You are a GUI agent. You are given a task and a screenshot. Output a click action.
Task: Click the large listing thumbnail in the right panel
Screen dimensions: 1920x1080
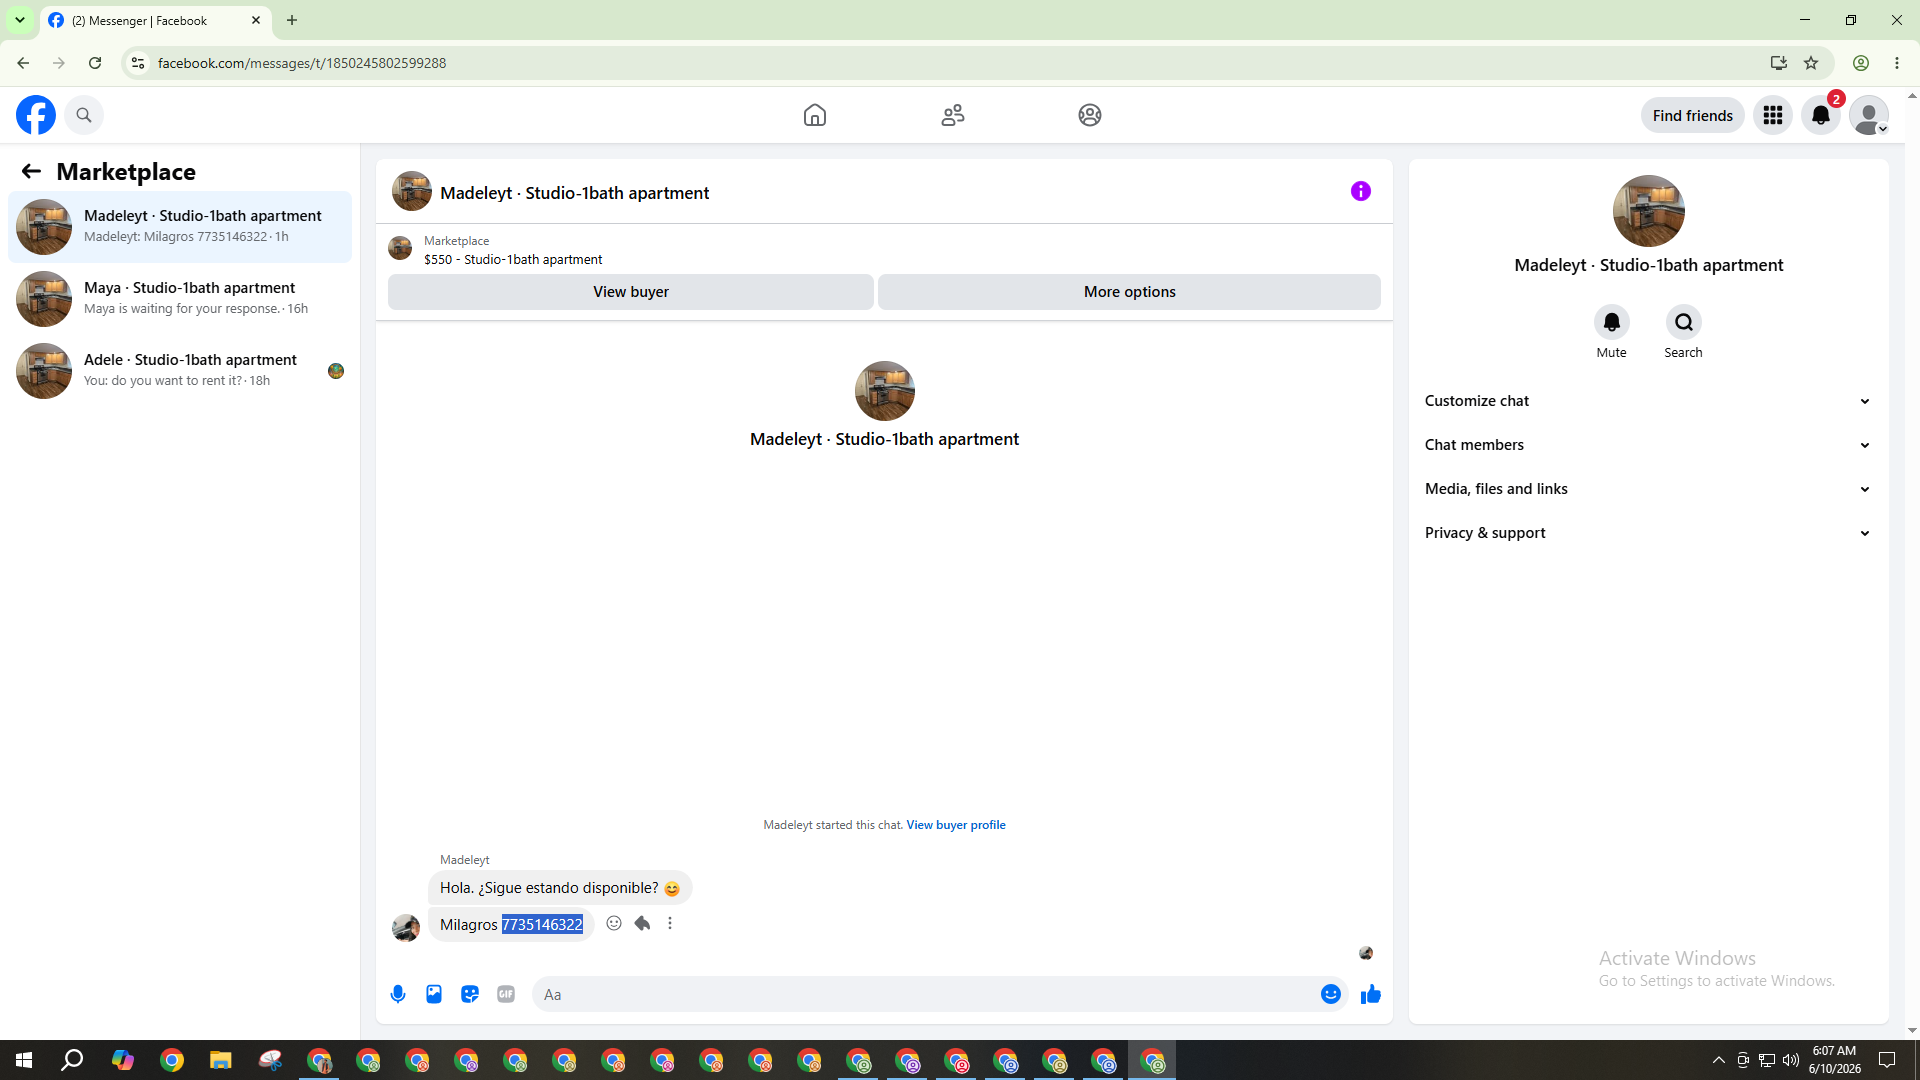(1649, 211)
